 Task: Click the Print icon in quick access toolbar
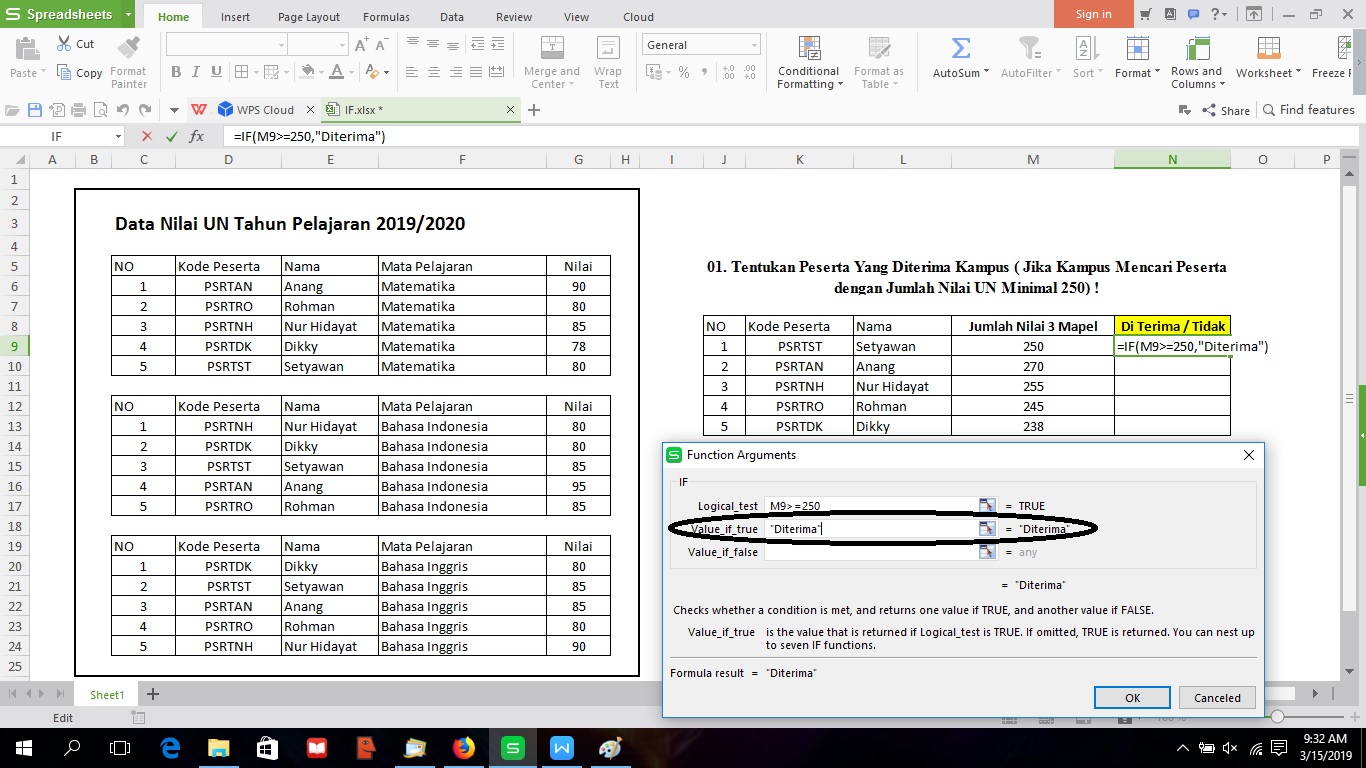click(78, 110)
